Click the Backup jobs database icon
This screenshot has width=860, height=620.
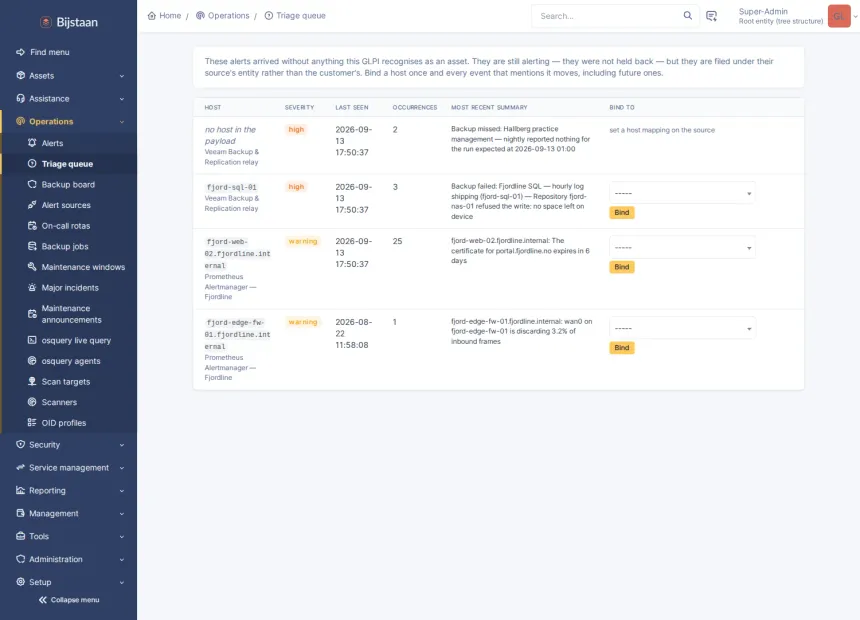point(32,246)
